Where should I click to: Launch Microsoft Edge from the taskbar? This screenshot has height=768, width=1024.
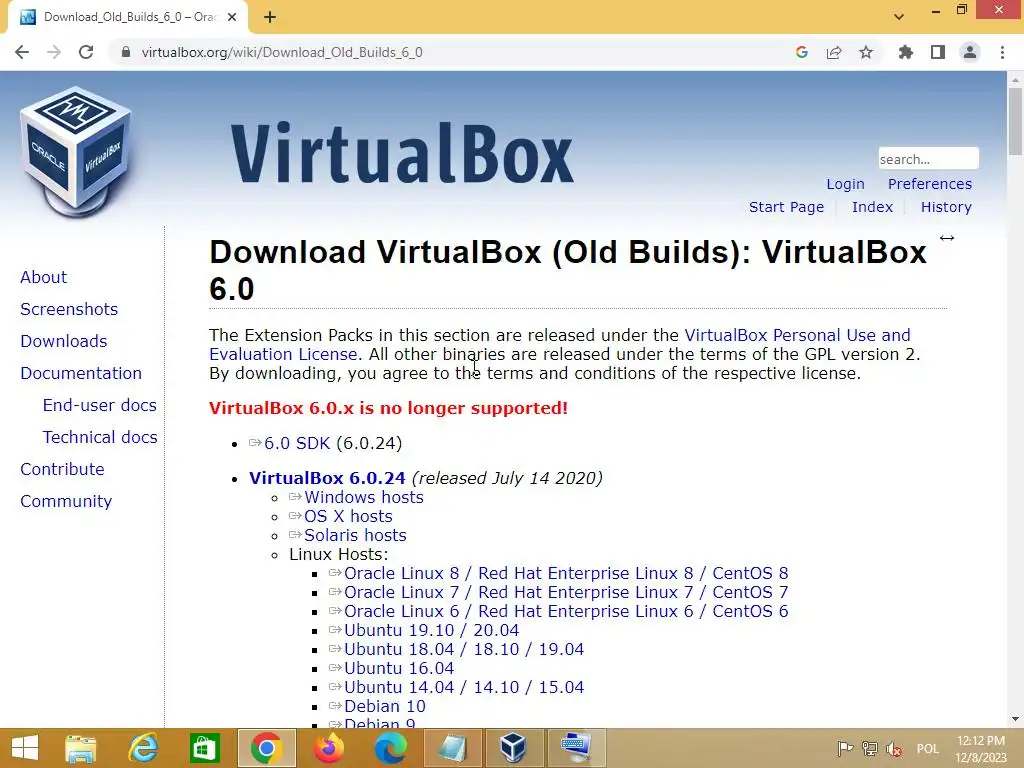pyautogui.click(x=391, y=748)
